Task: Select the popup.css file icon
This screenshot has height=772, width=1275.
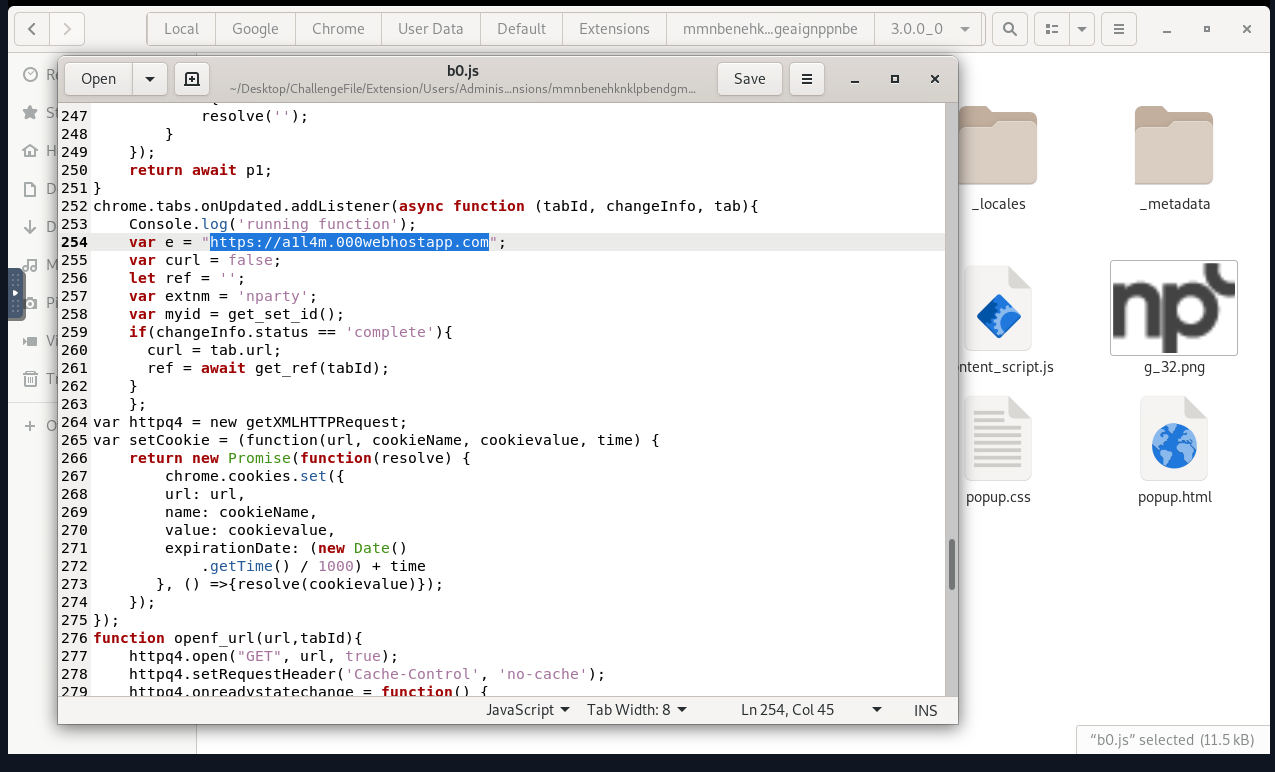Action: pos(997,438)
